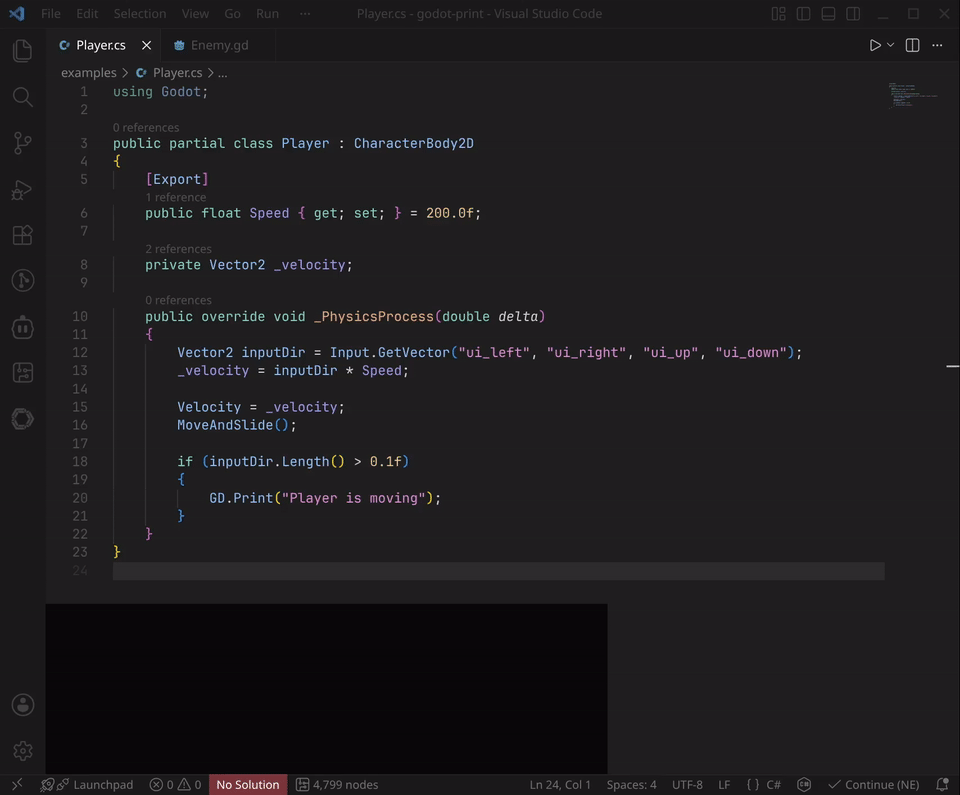
Task: Expand the overflow menu ellipsis in menu bar
Action: tap(305, 13)
